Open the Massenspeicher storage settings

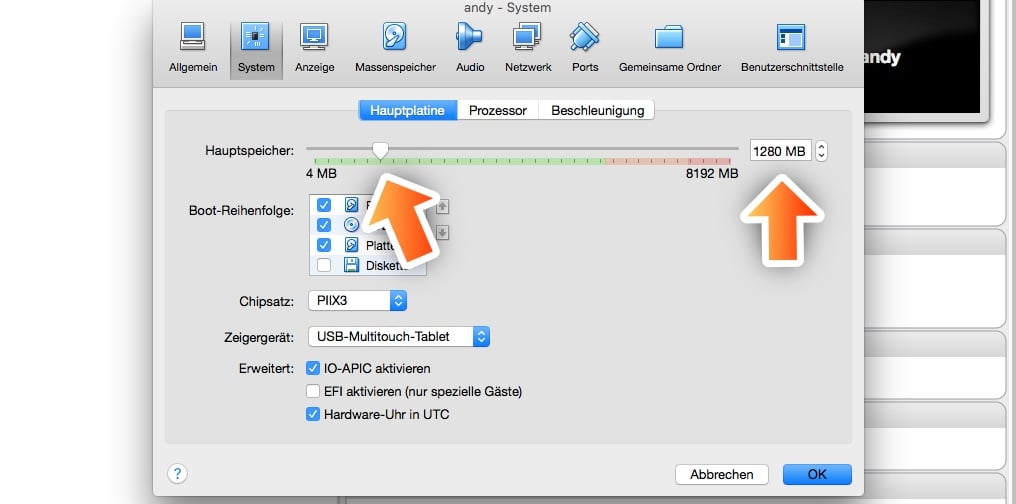click(395, 49)
